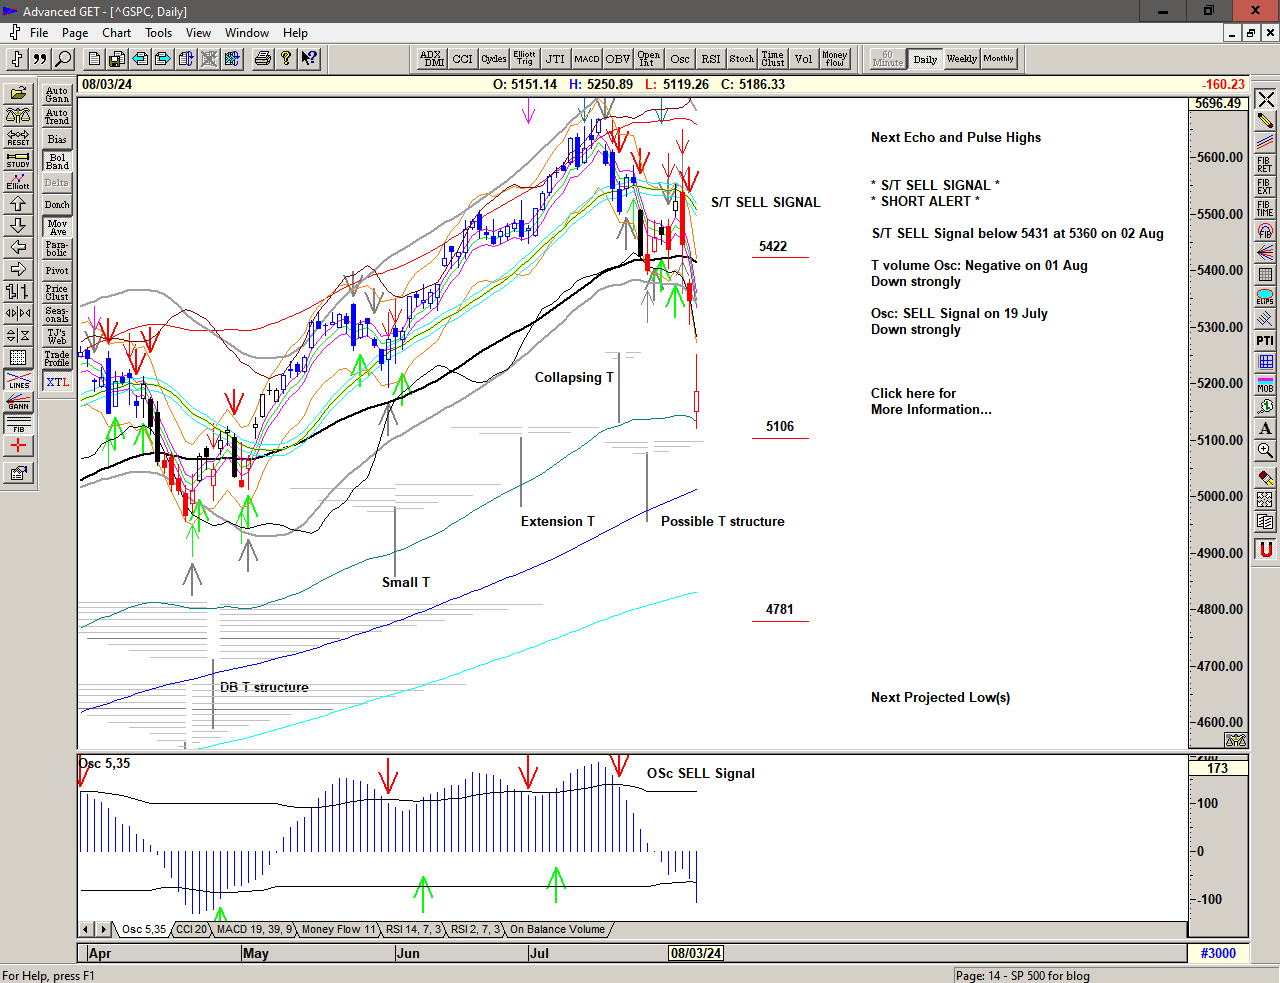Select the text annotation A tool

coord(1265,429)
